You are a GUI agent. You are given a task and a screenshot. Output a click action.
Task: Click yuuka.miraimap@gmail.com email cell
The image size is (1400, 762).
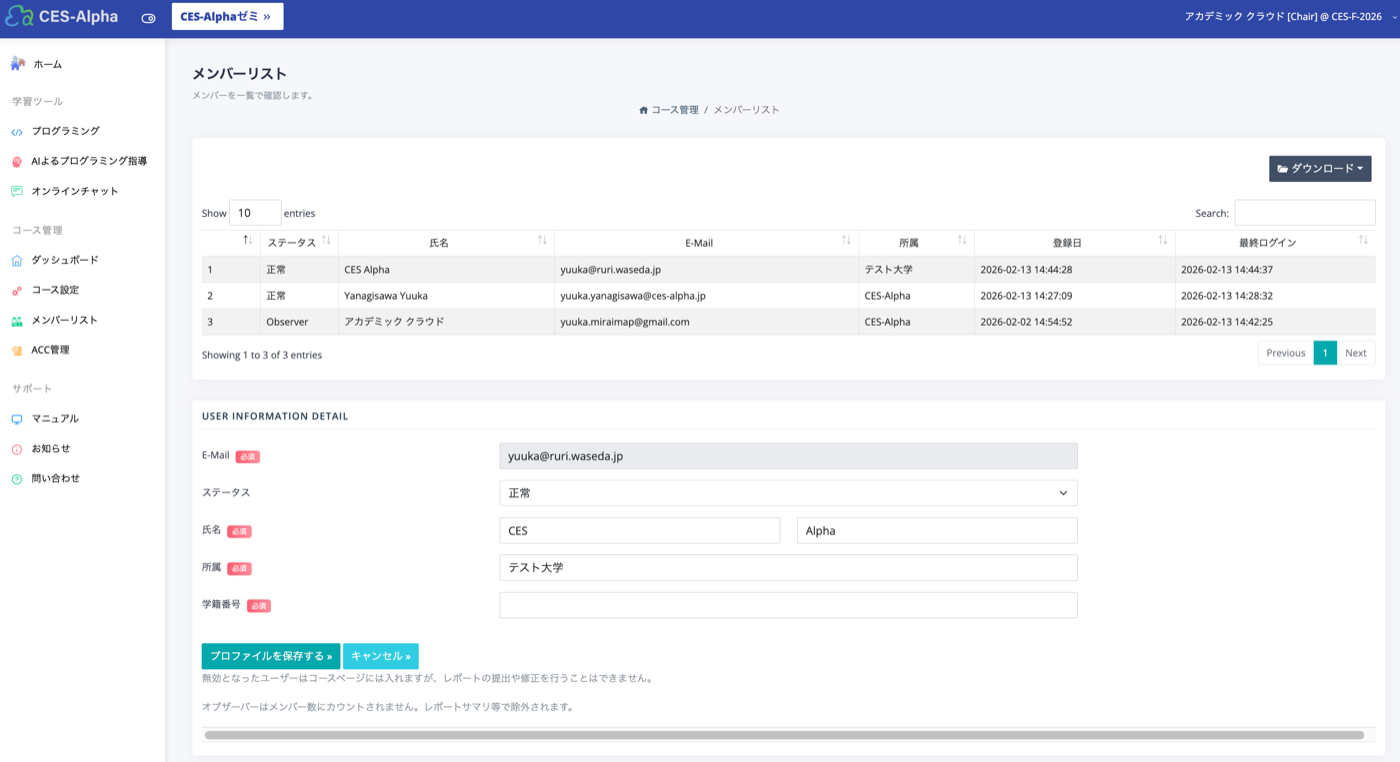(706, 322)
